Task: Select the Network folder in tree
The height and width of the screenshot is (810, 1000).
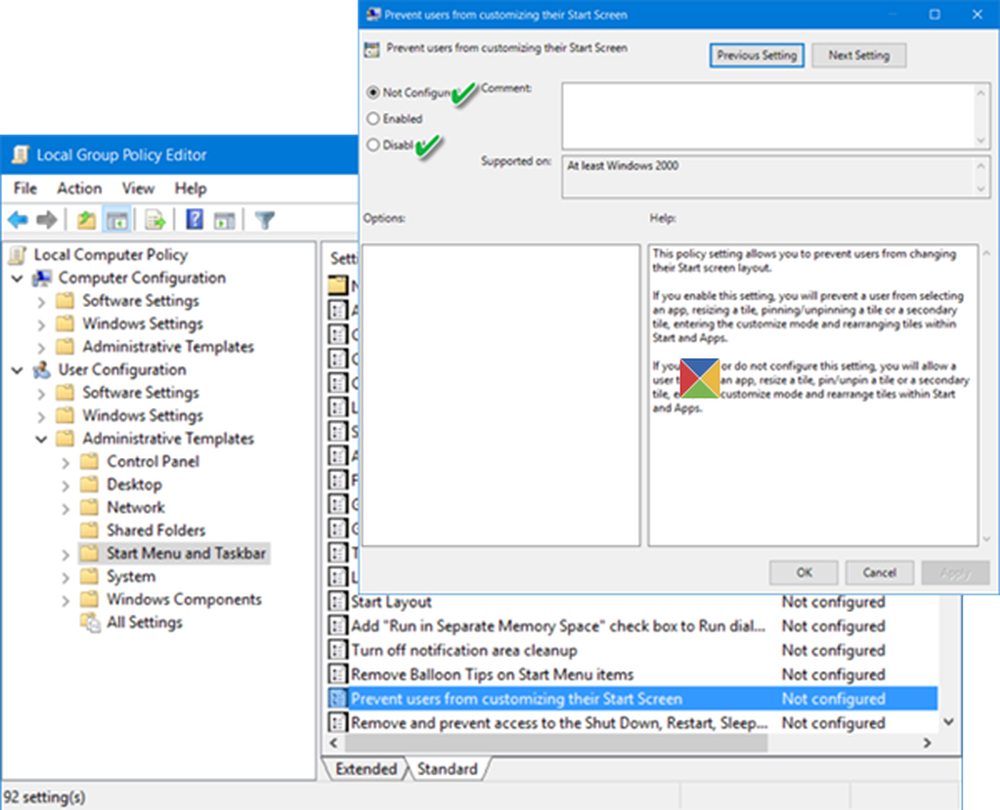Action: click(135, 507)
